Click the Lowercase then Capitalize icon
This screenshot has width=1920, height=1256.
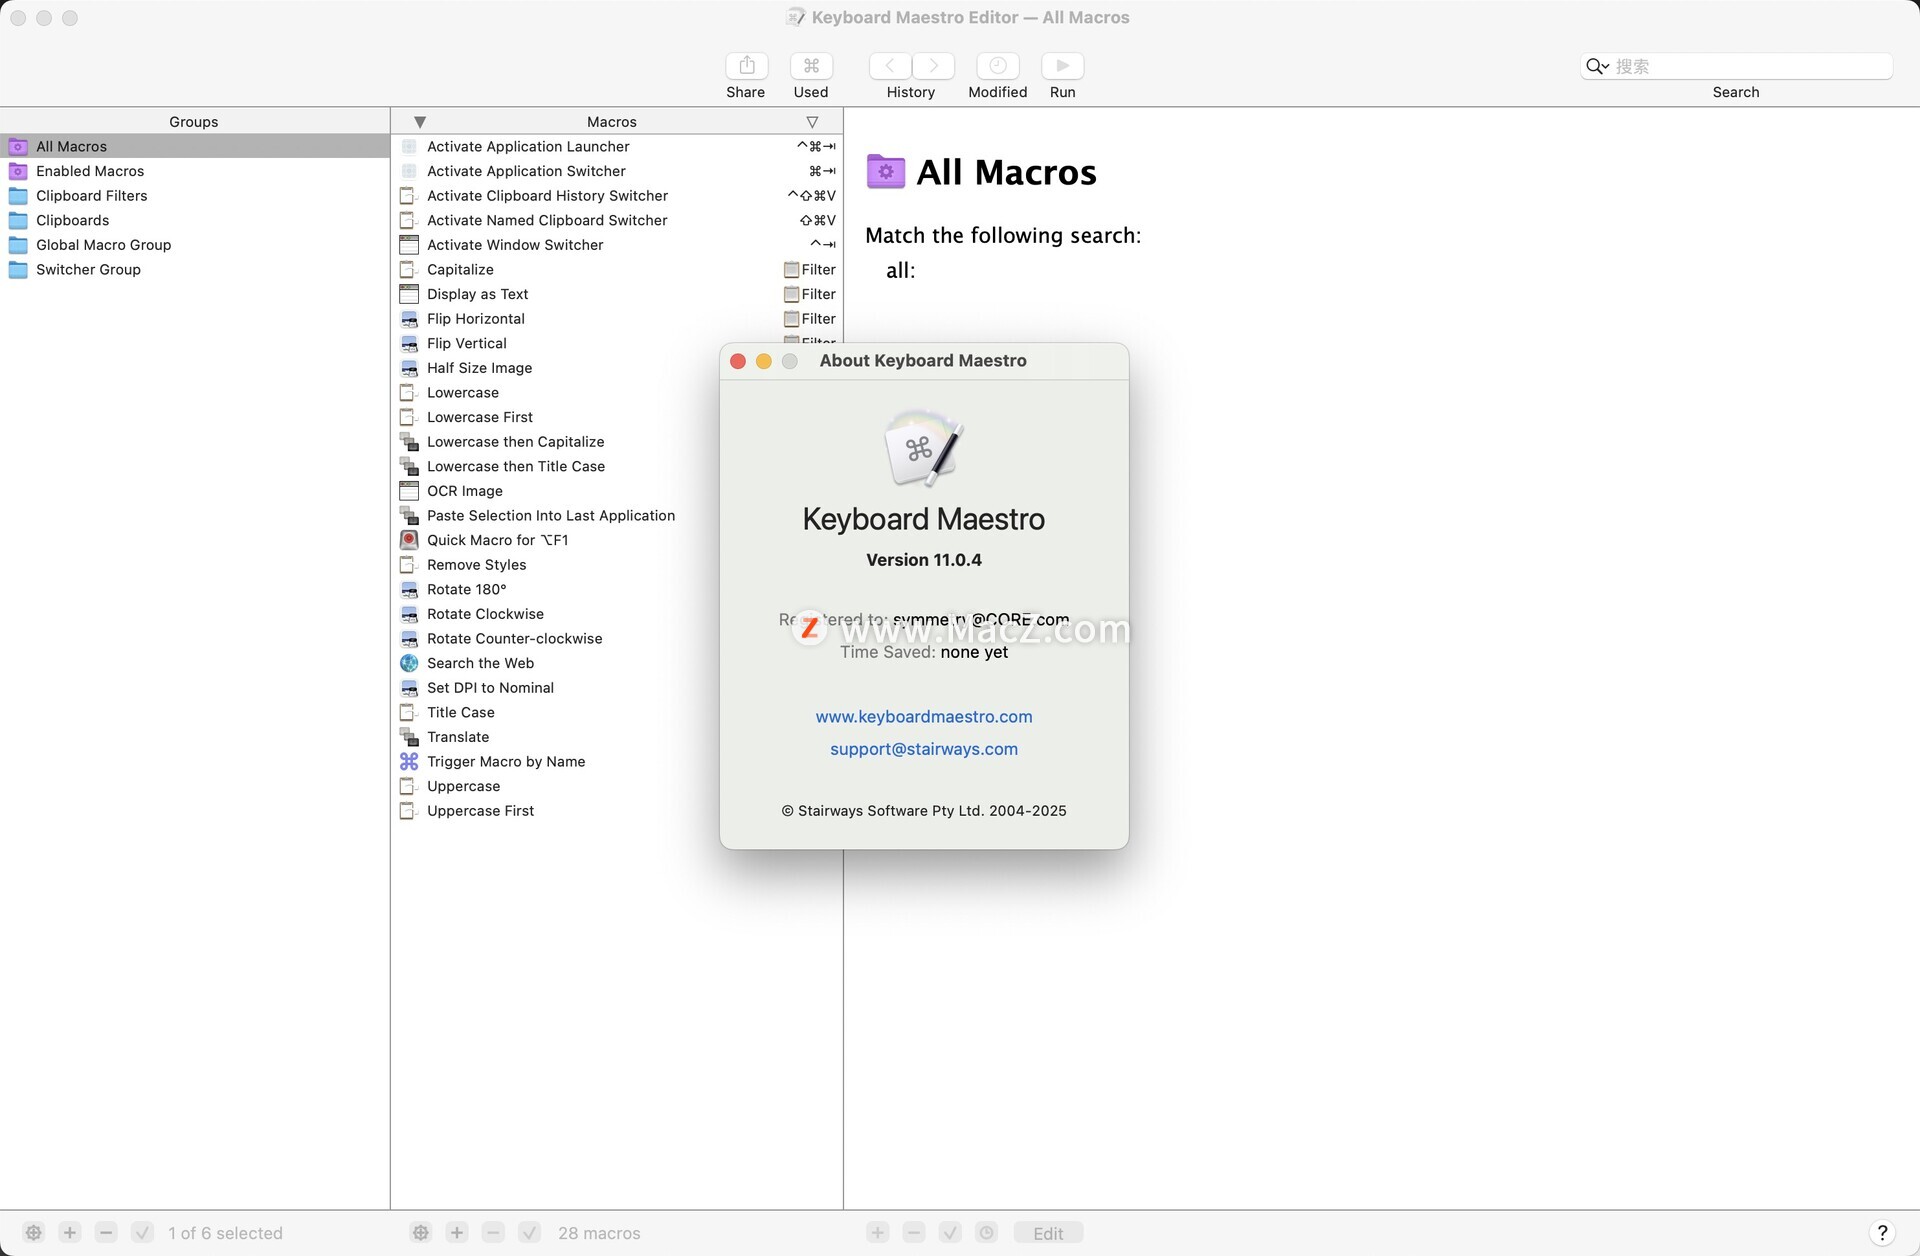[x=409, y=442]
